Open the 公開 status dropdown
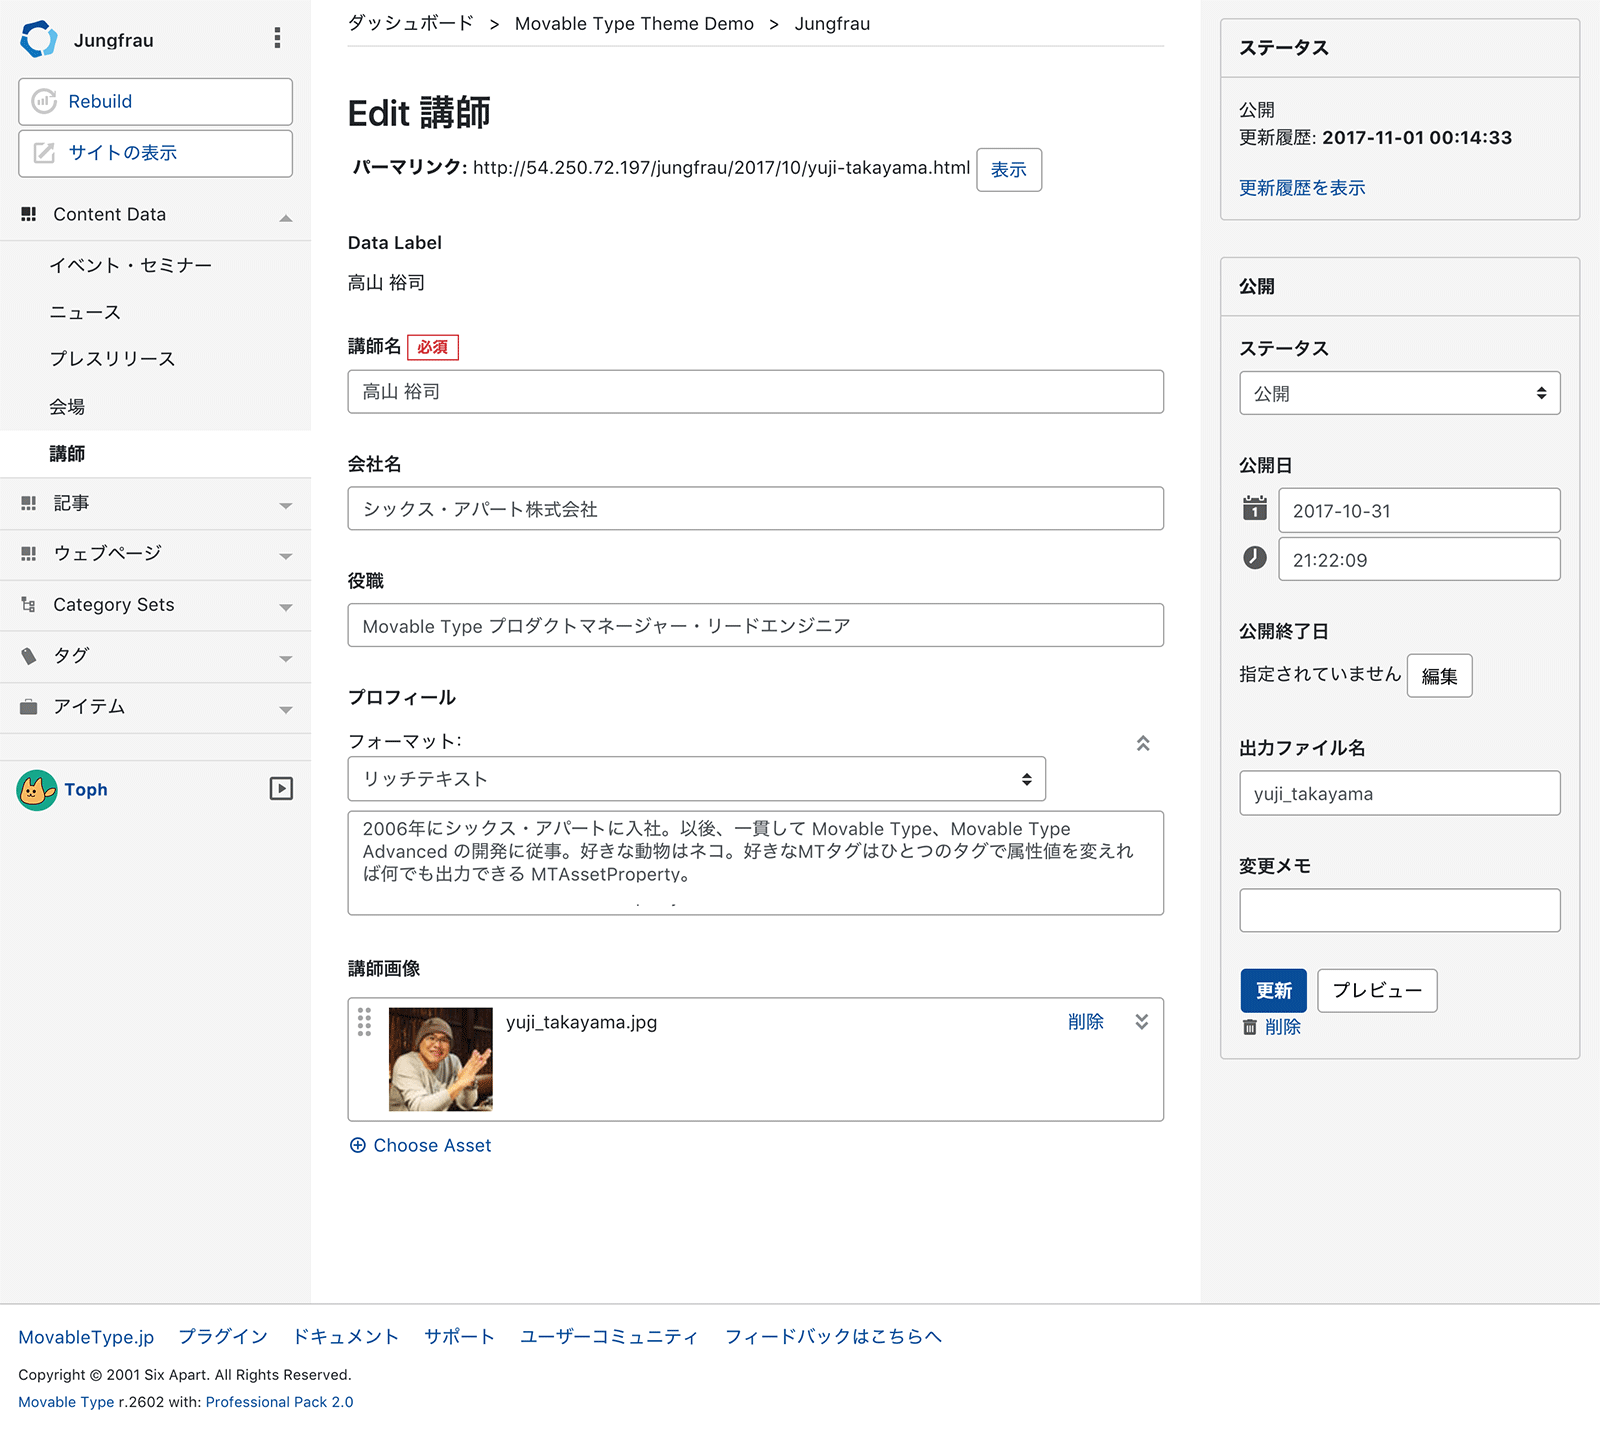Screen dimensions: 1600x1455 [1399, 393]
